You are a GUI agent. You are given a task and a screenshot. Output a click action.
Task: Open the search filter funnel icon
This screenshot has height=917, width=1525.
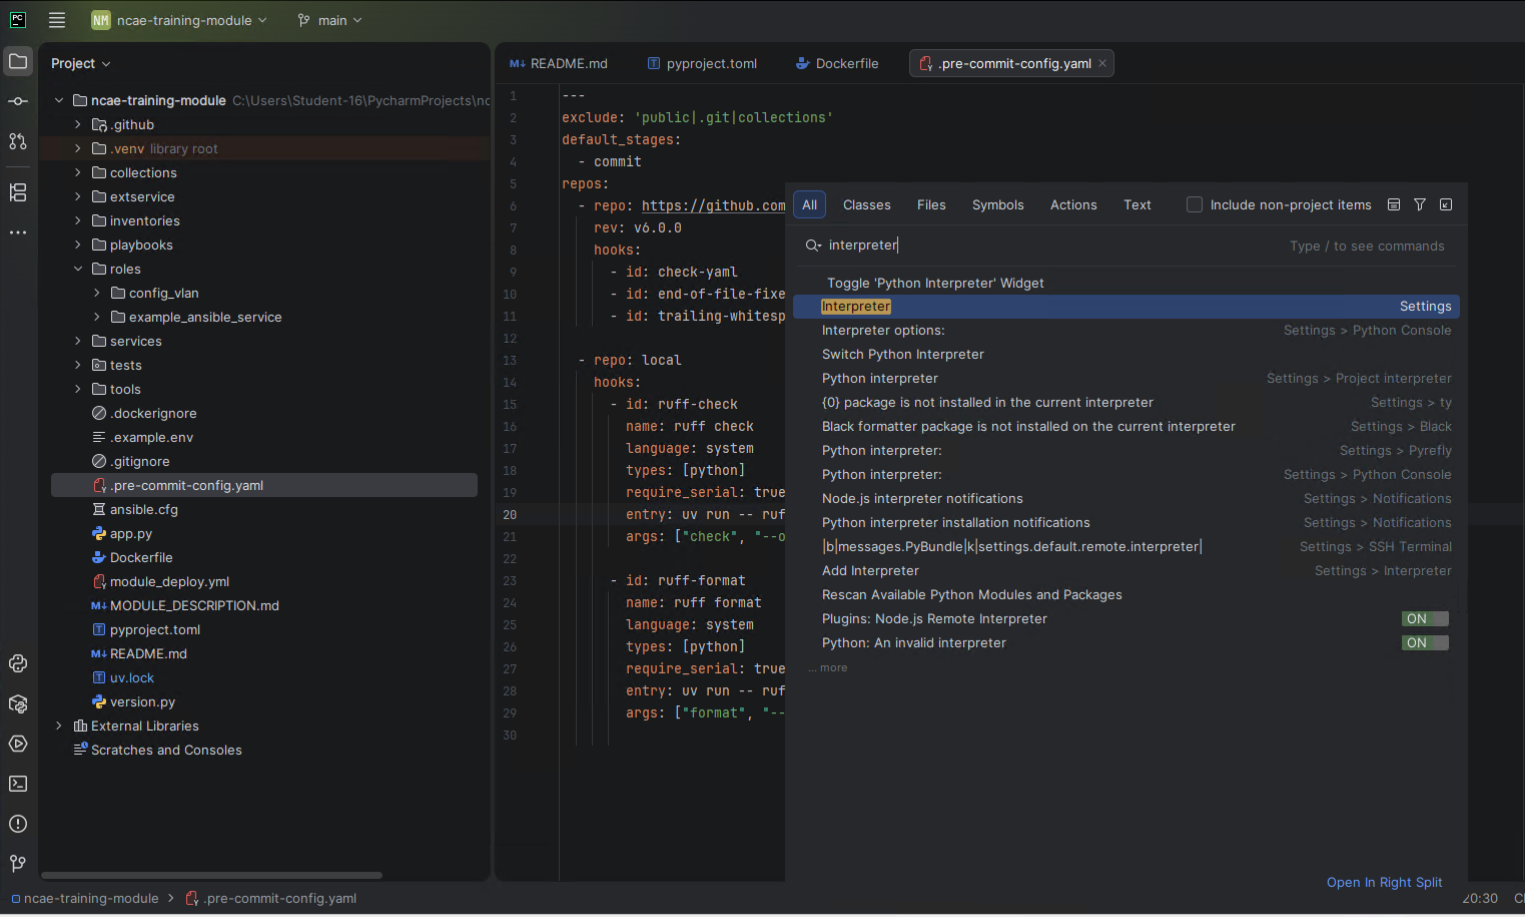click(1419, 205)
